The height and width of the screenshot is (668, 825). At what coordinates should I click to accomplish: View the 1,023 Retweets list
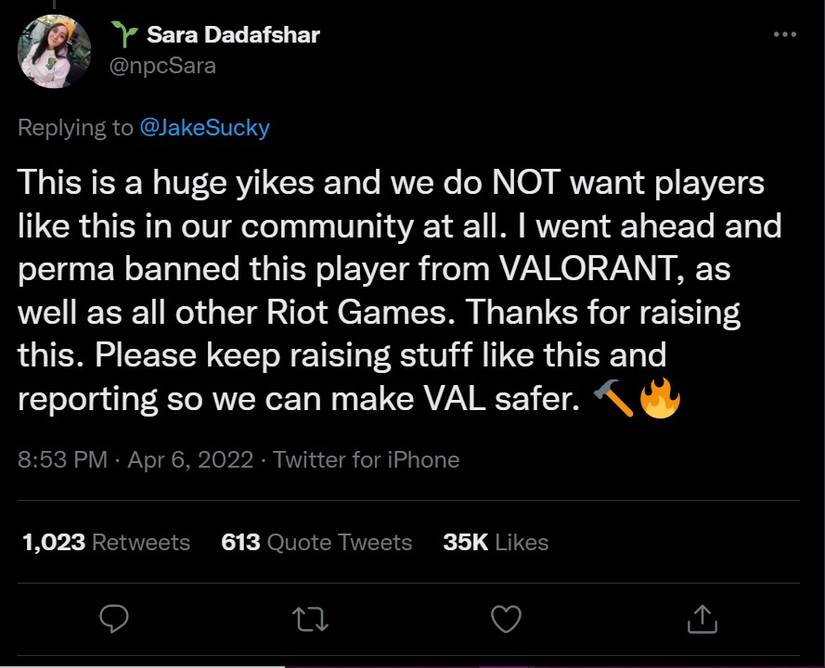106,542
